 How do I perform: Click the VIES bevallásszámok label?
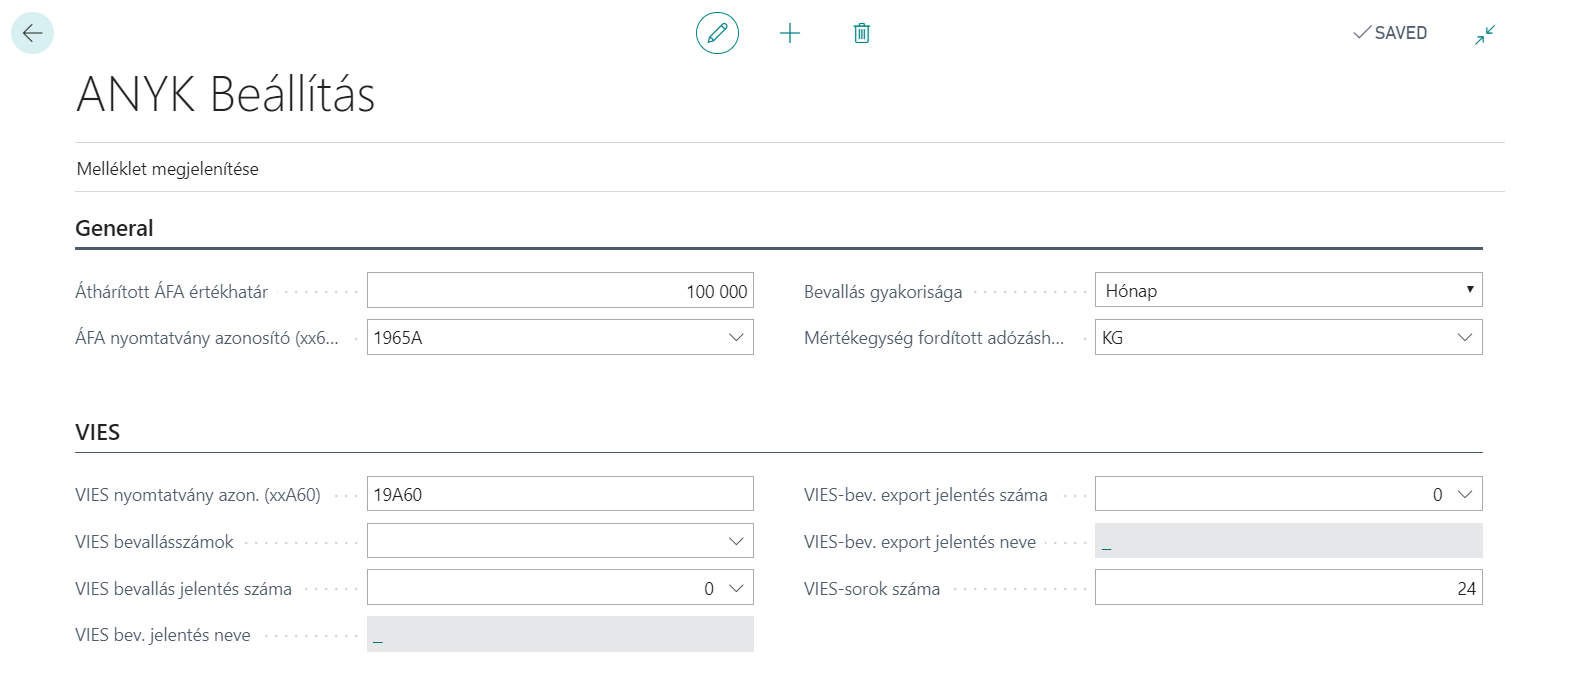(x=154, y=542)
